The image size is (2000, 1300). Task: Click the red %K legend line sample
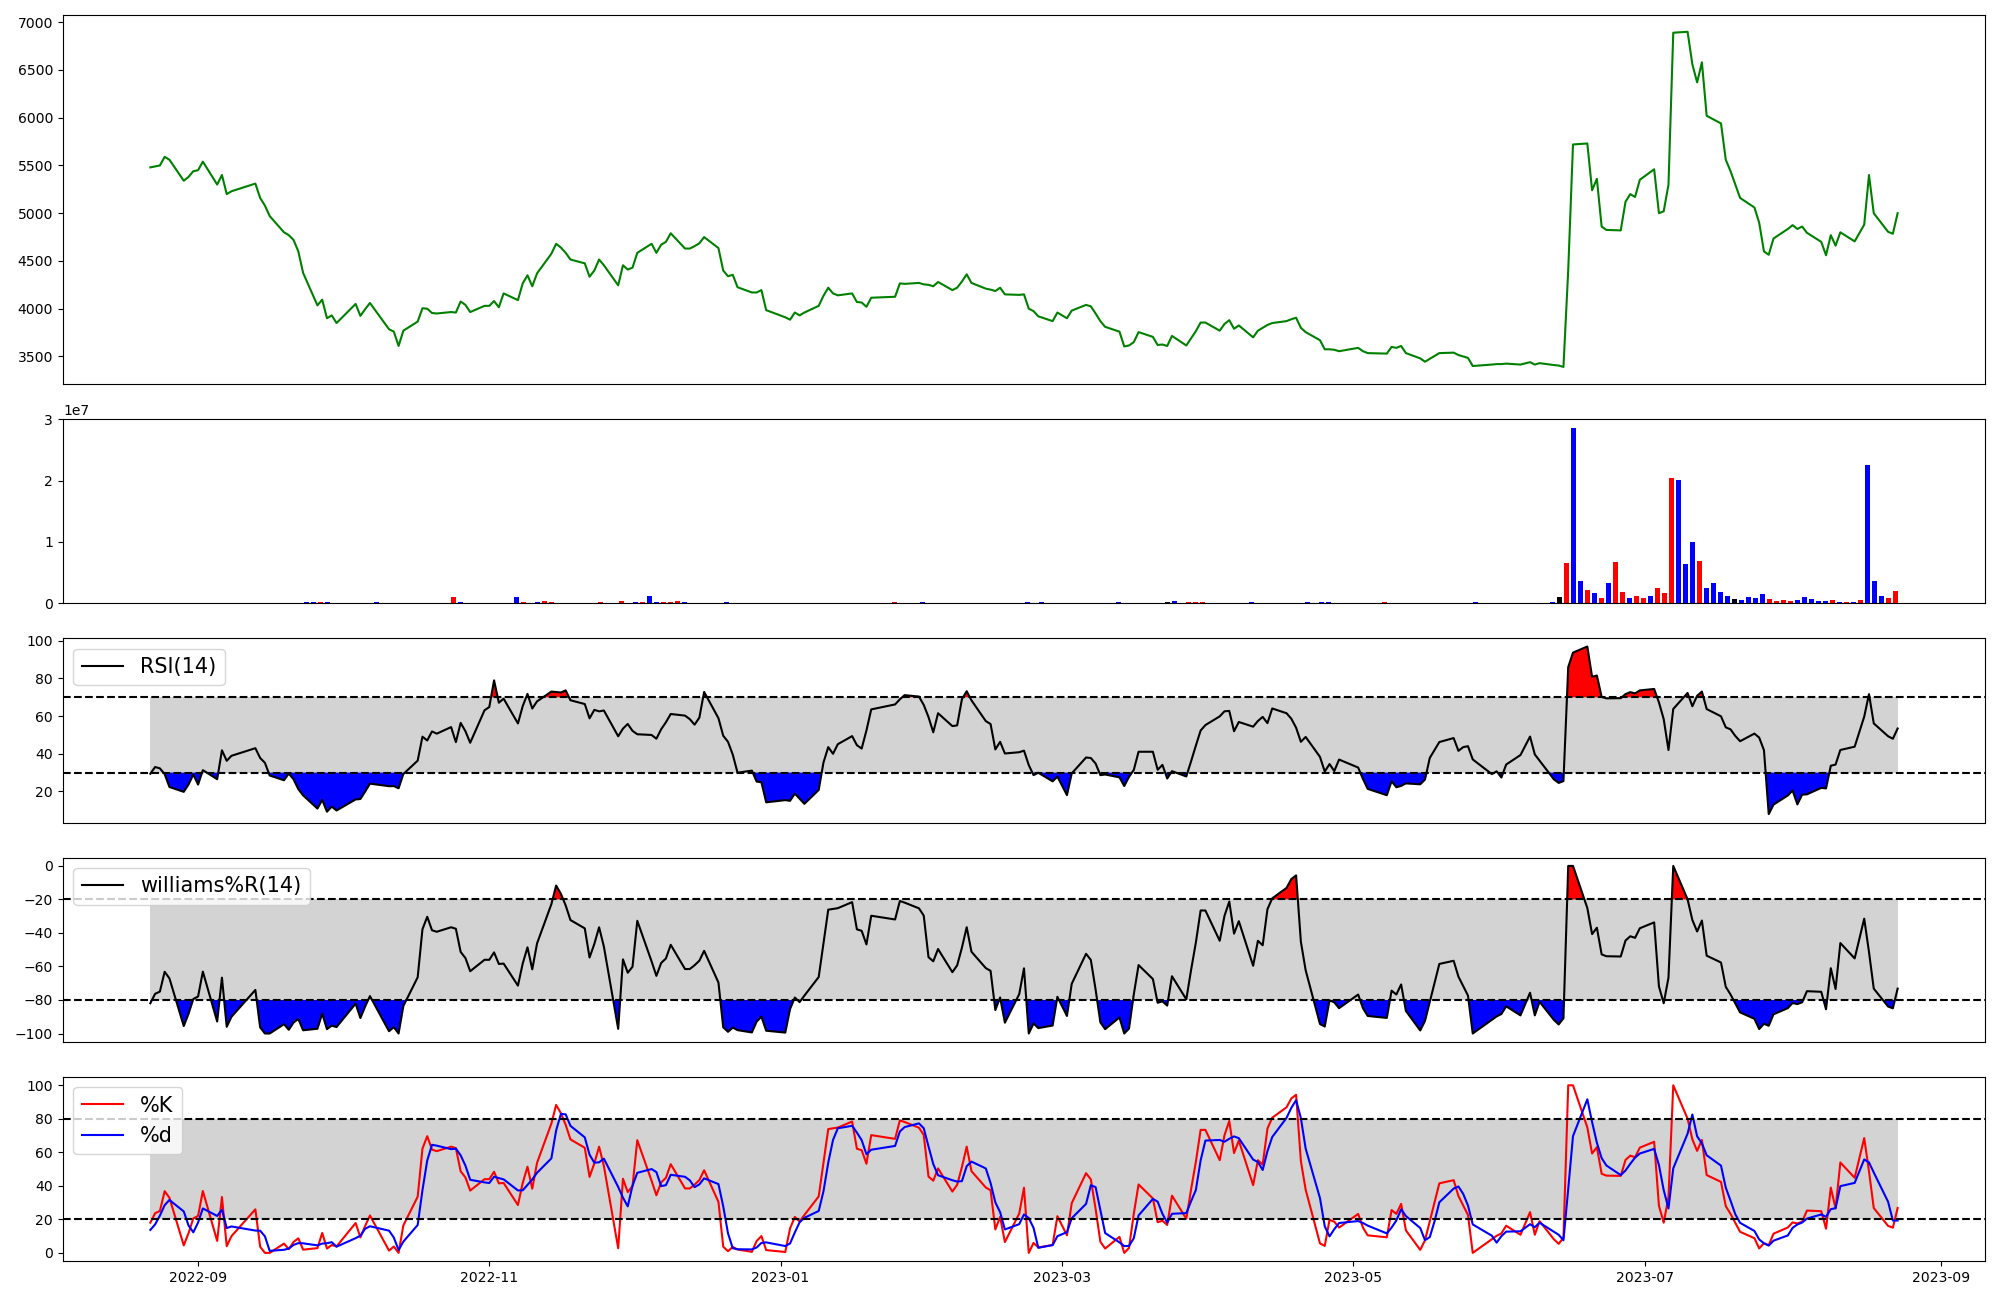coord(102,1105)
